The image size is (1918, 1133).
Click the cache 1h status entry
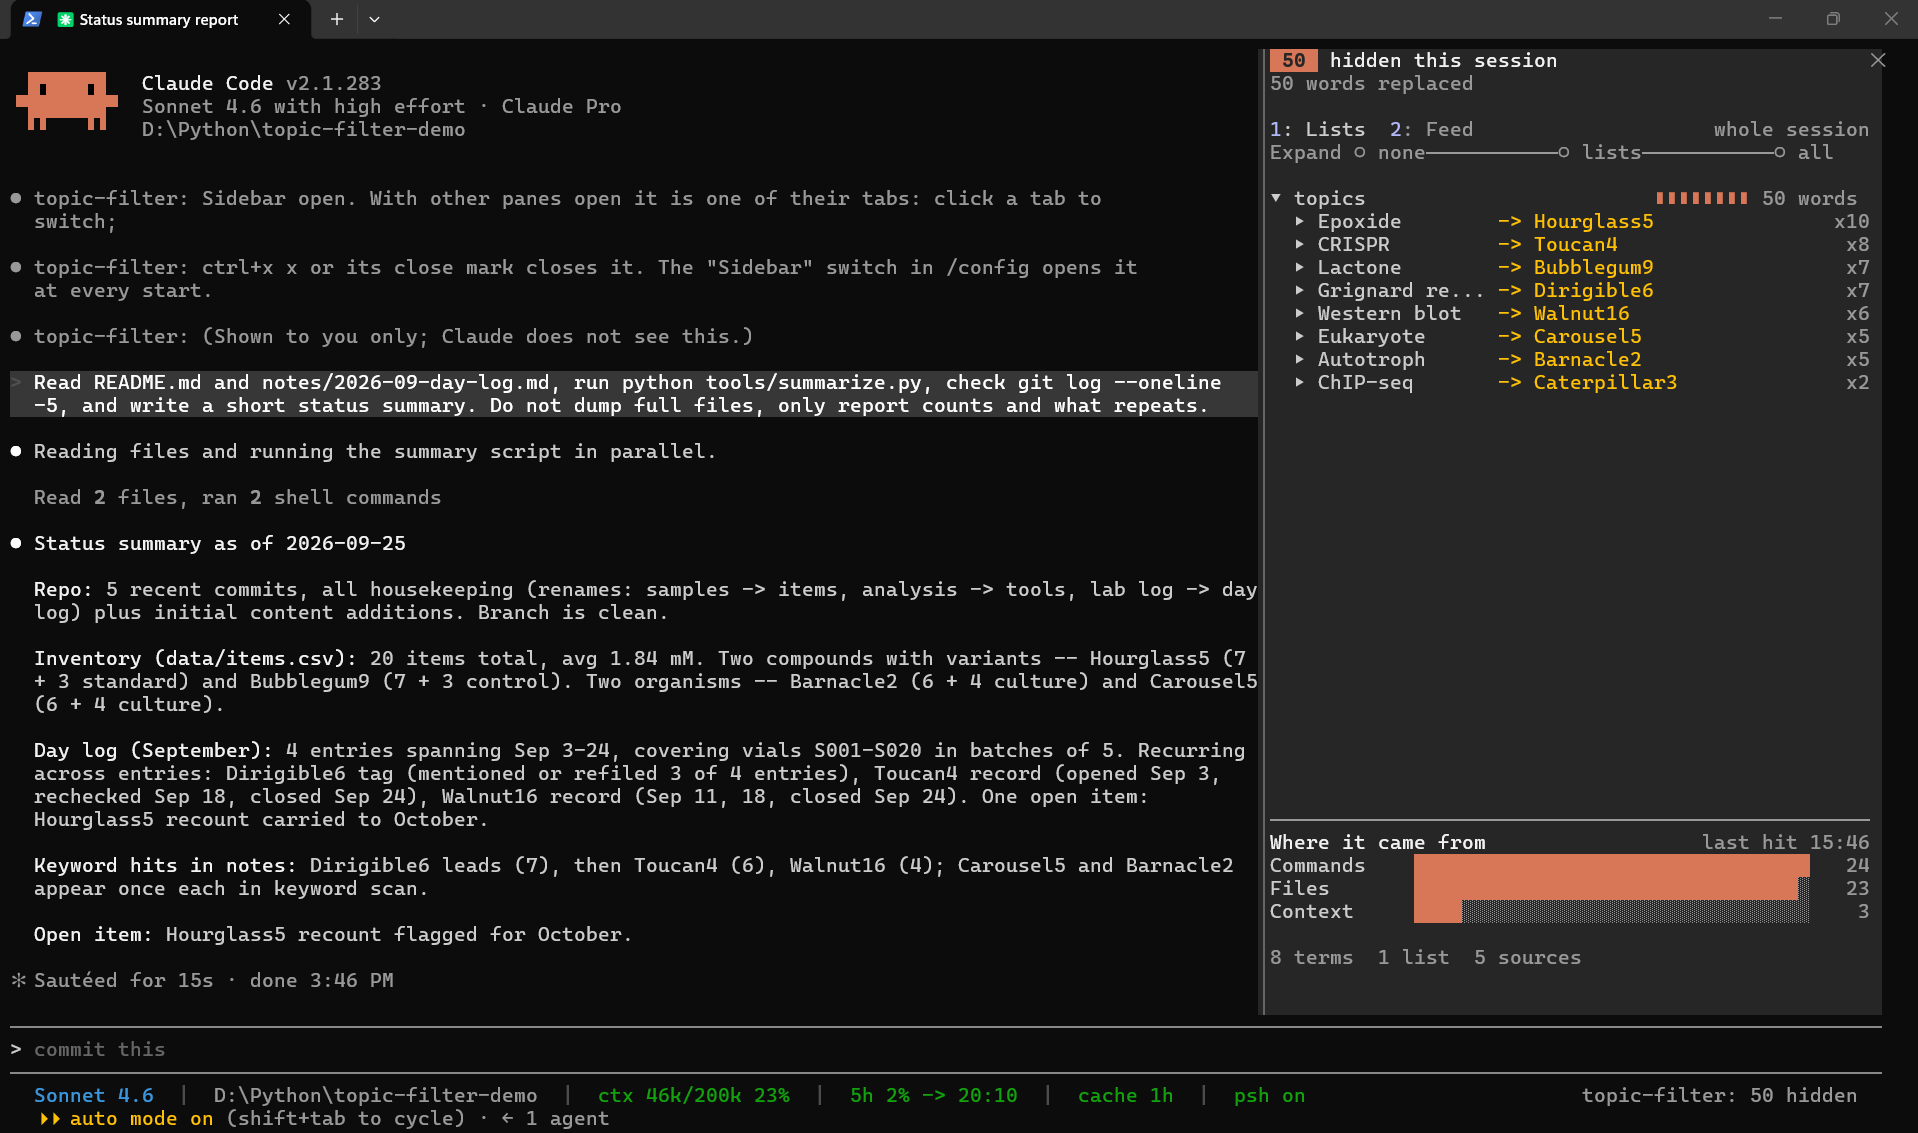[1125, 1095]
